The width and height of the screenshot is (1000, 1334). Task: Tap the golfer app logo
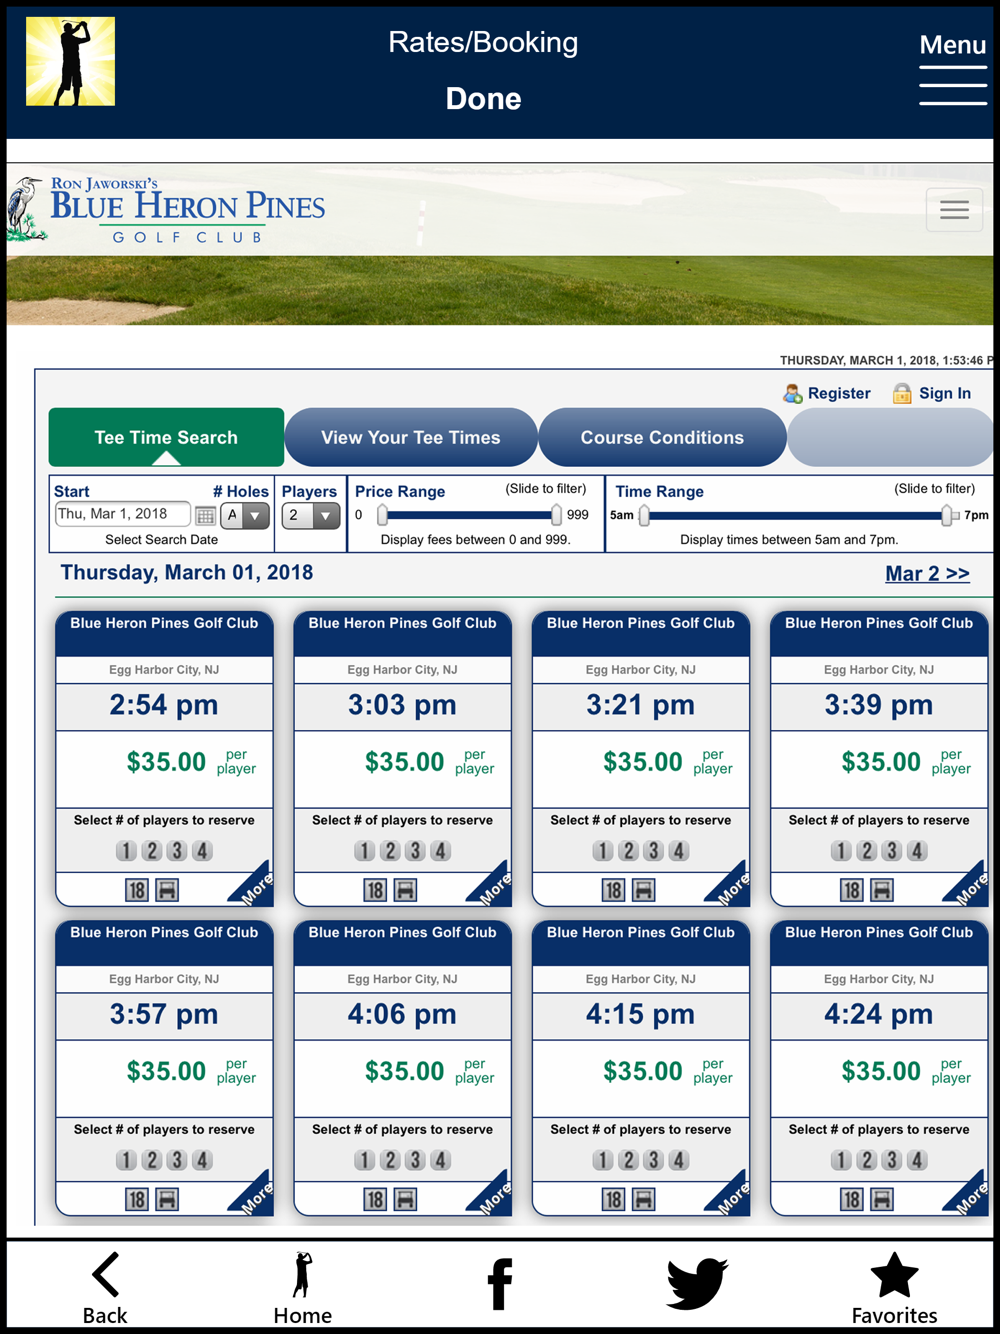pos(70,61)
